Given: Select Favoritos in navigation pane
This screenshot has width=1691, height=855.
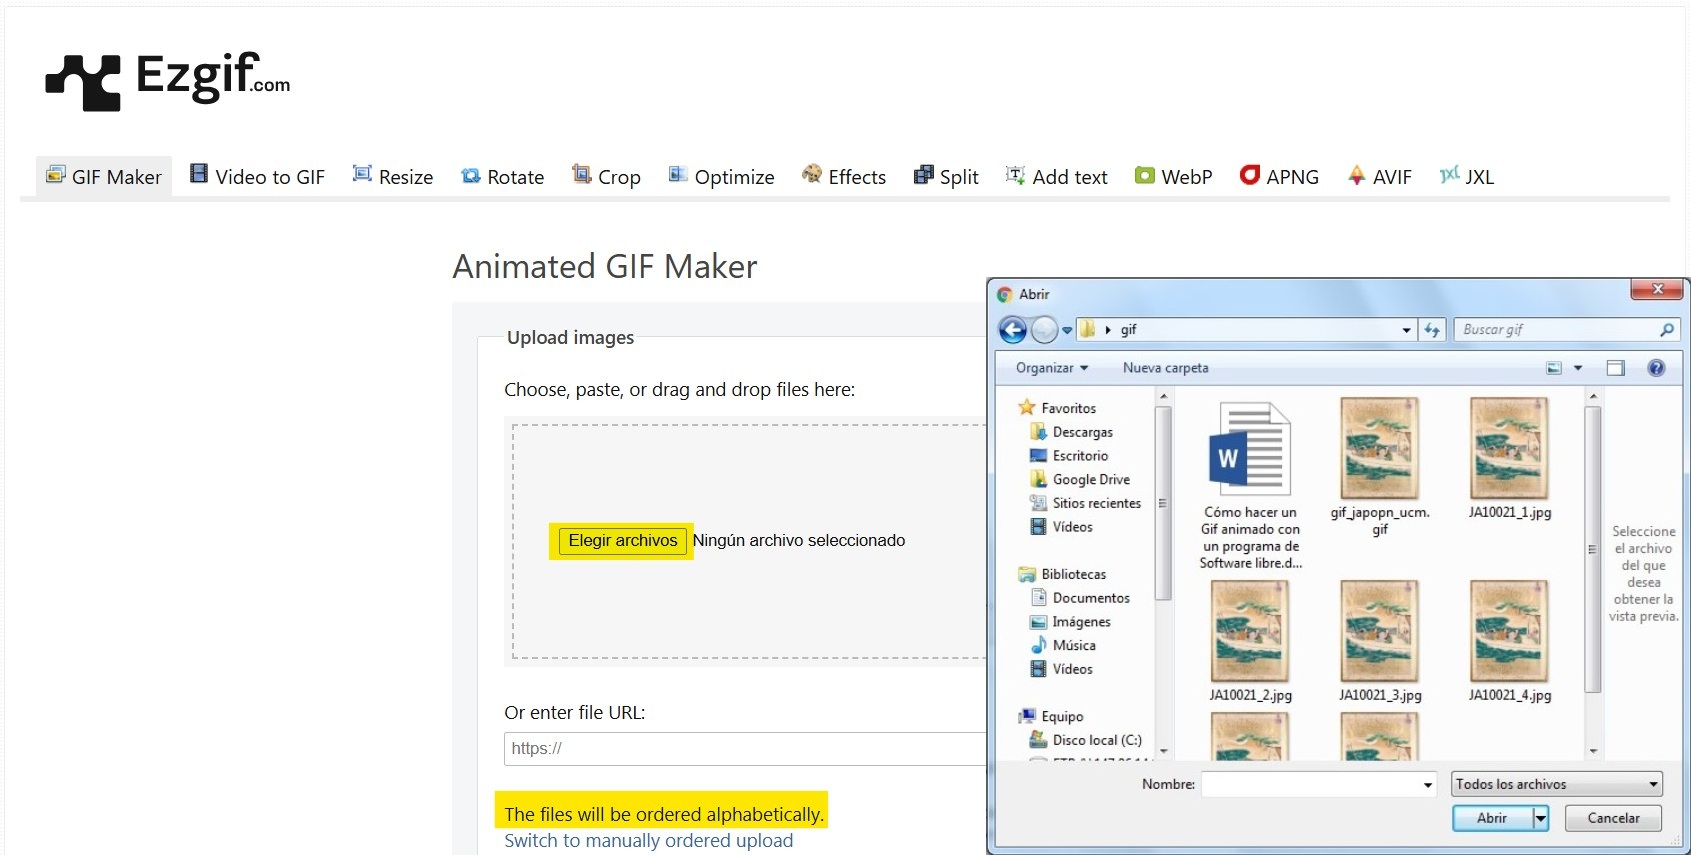Looking at the screenshot, I should tap(1057, 408).
